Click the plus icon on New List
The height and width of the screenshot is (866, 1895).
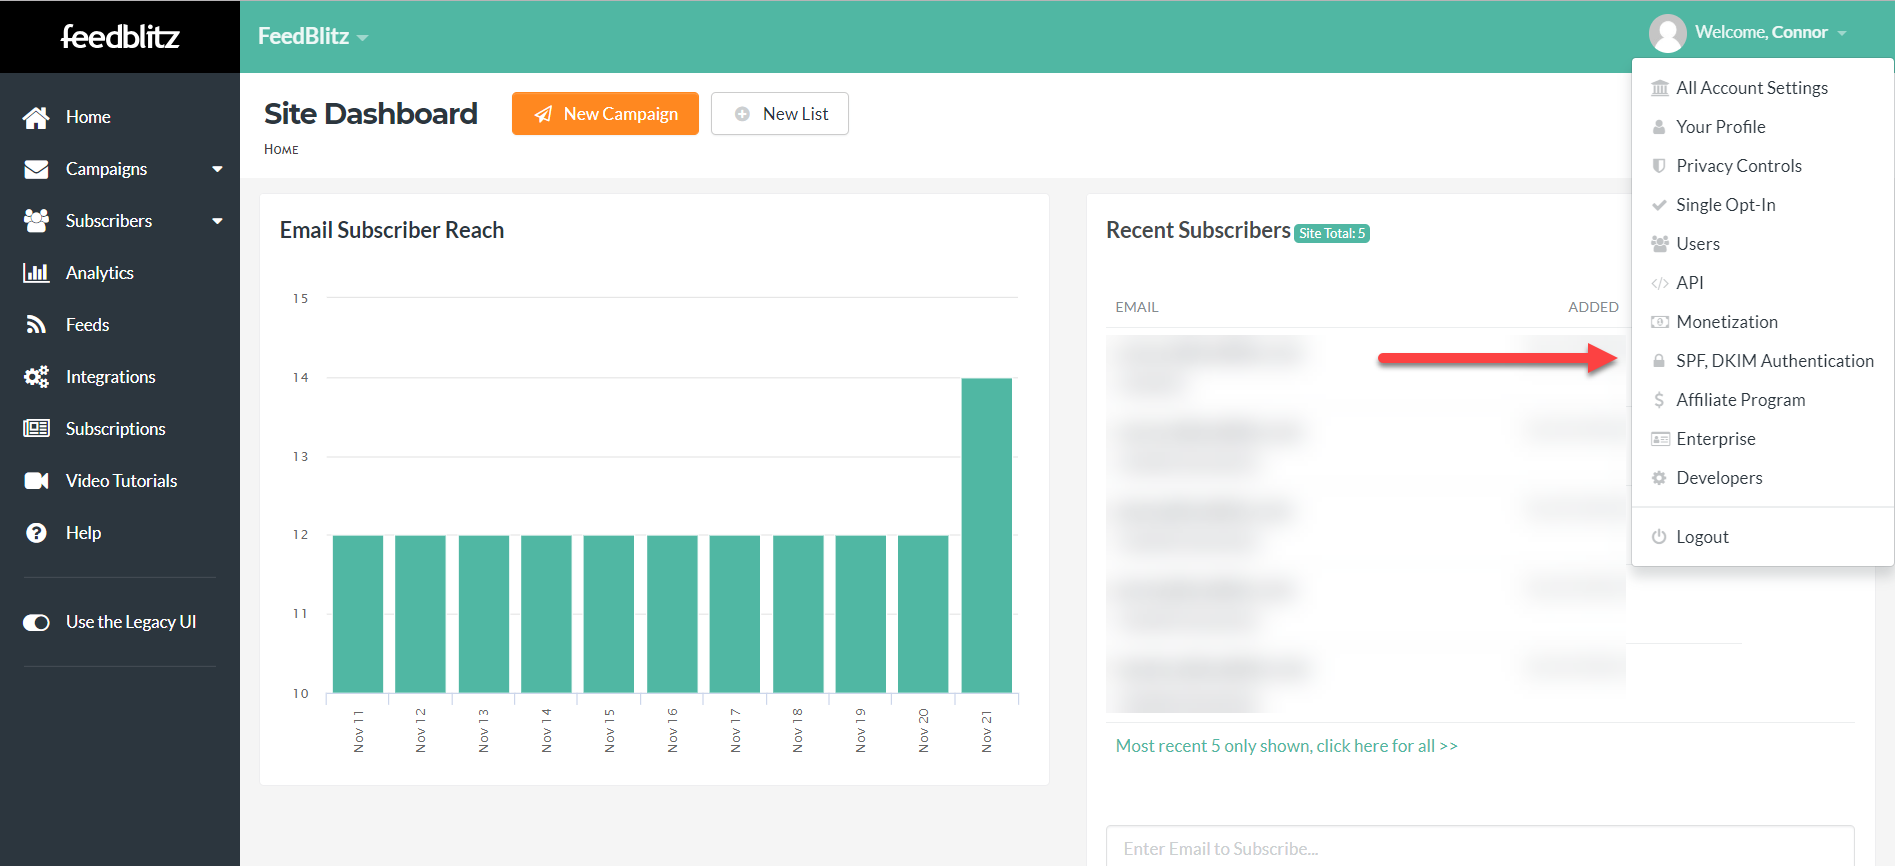[742, 114]
